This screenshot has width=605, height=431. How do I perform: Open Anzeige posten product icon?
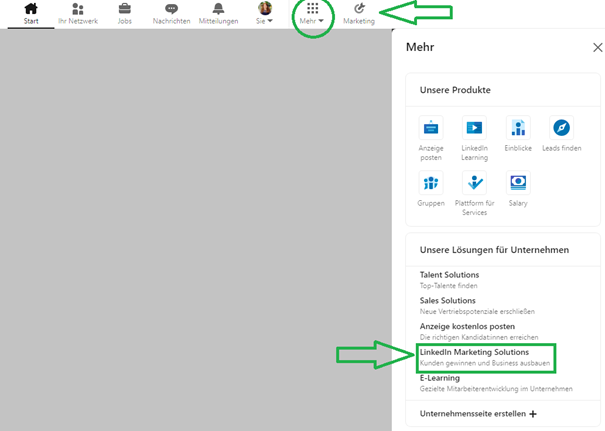[x=431, y=127]
